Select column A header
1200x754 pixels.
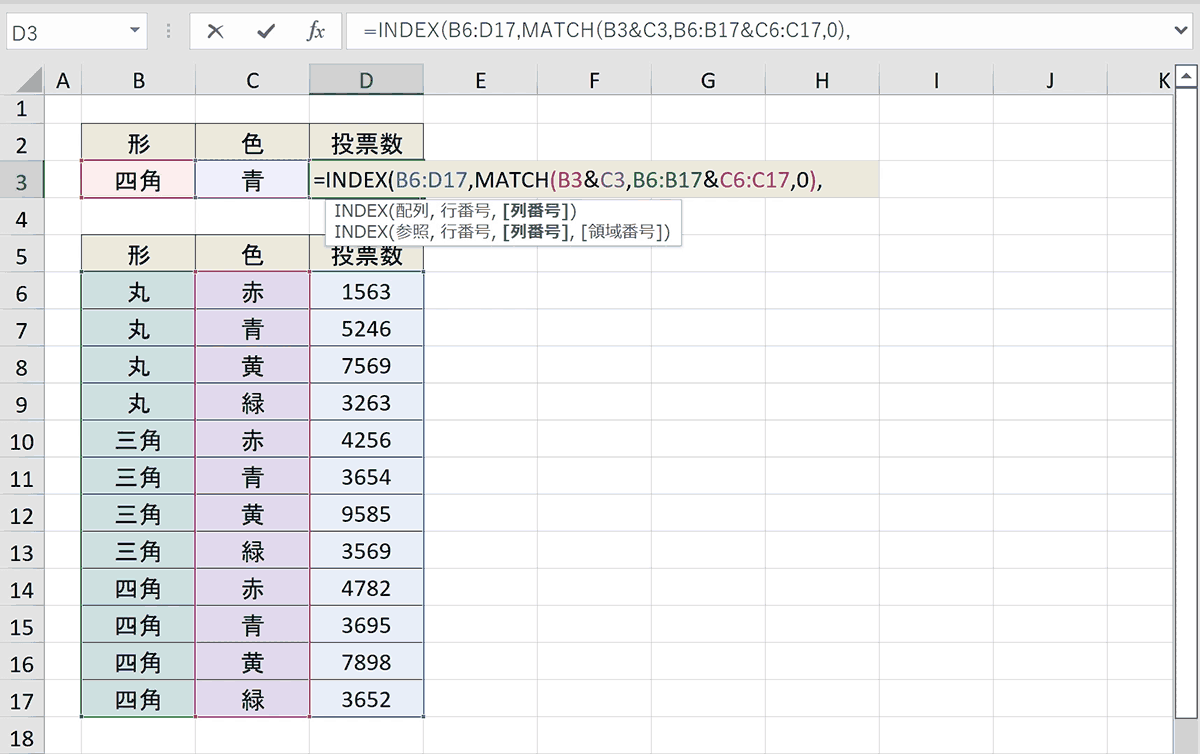click(62, 80)
